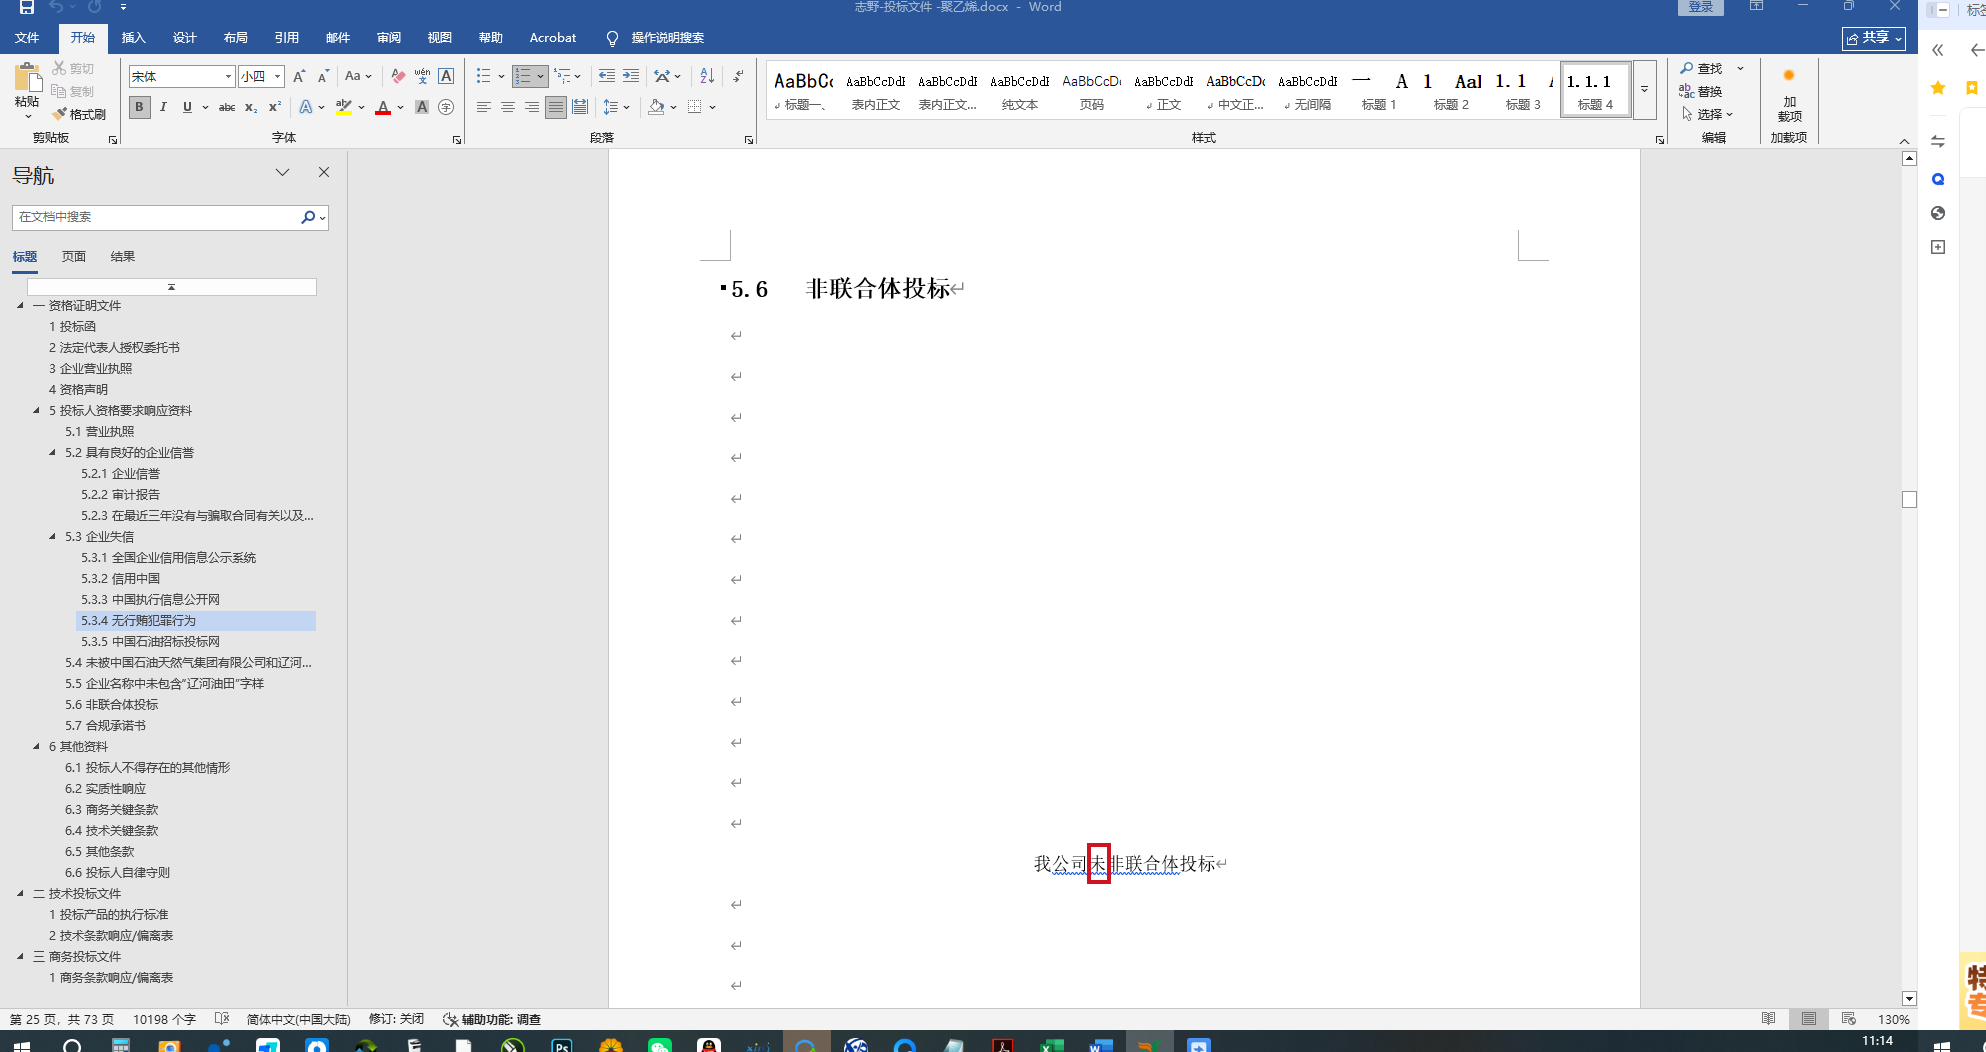Click the bullet list icon
Screen dimensions: 1986x1052
pos(484,76)
